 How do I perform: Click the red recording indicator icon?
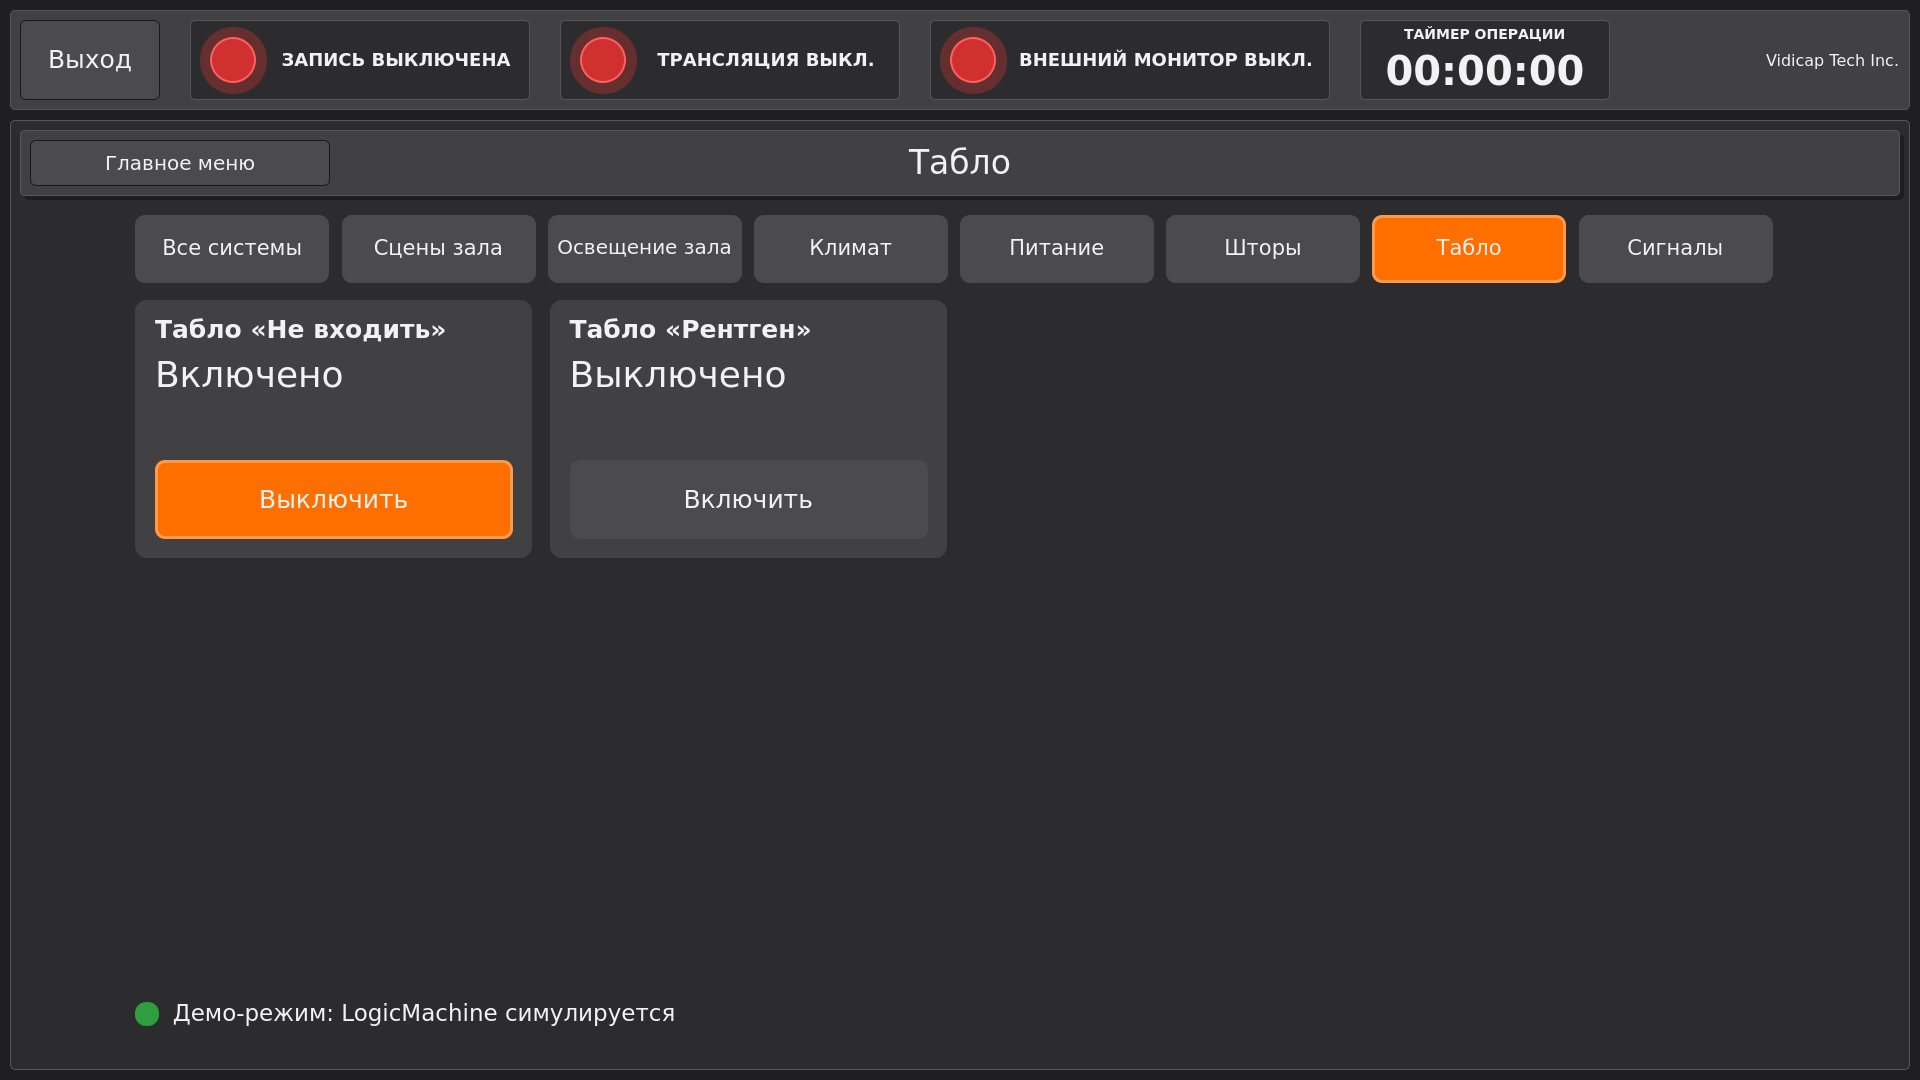(x=233, y=60)
